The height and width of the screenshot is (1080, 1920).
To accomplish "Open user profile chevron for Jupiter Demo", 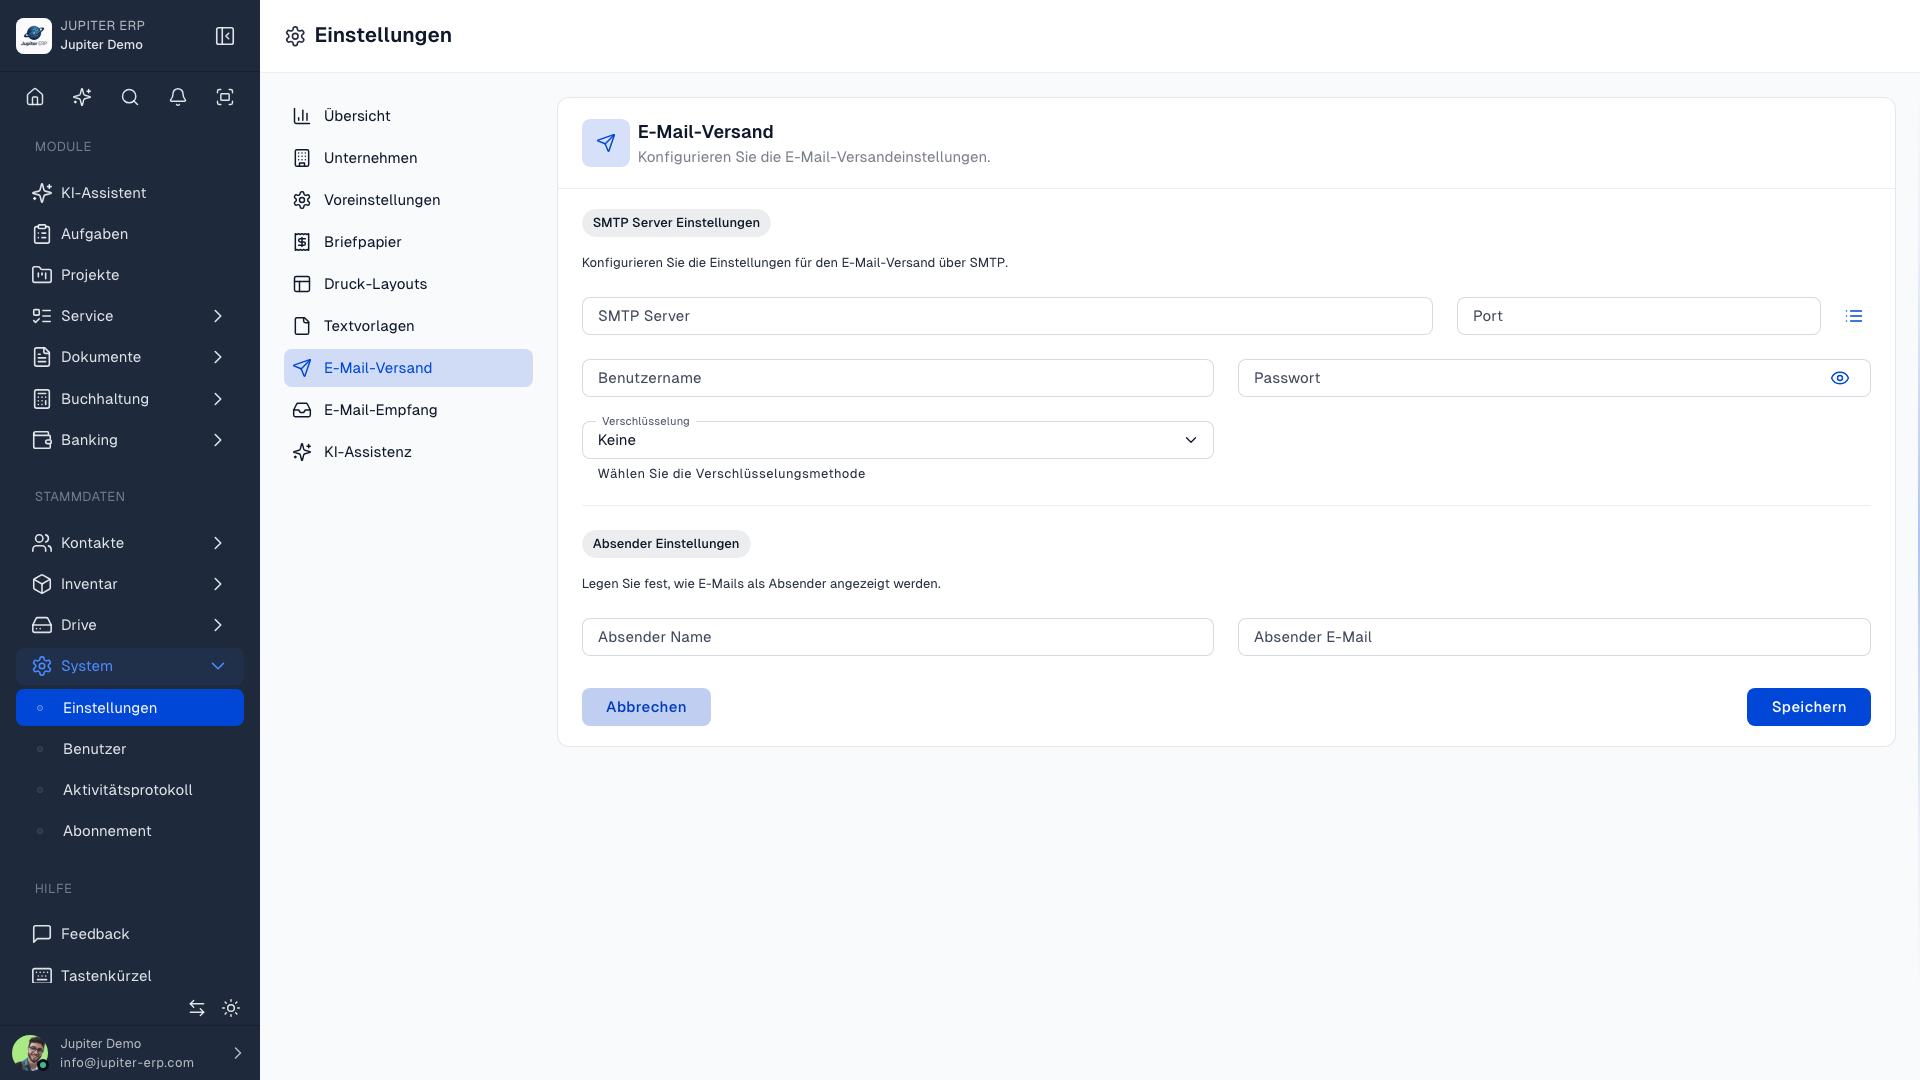I will pos(237,1053).
